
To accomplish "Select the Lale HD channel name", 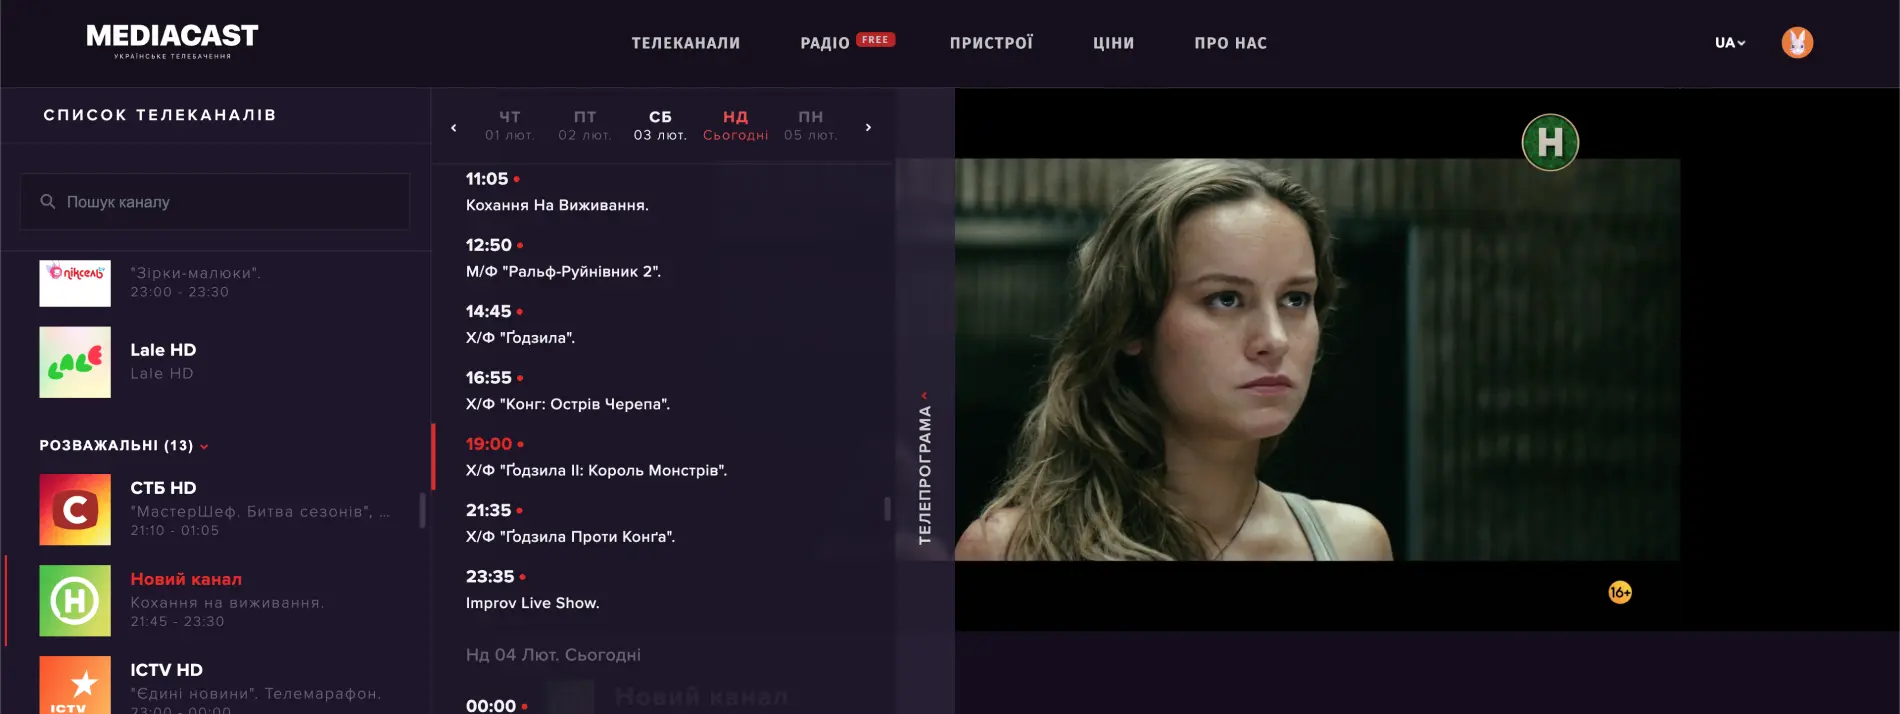I will point(163,350).
